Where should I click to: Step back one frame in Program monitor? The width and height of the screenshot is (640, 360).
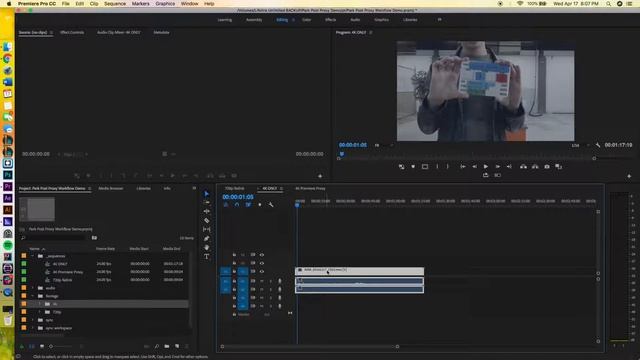474,167
